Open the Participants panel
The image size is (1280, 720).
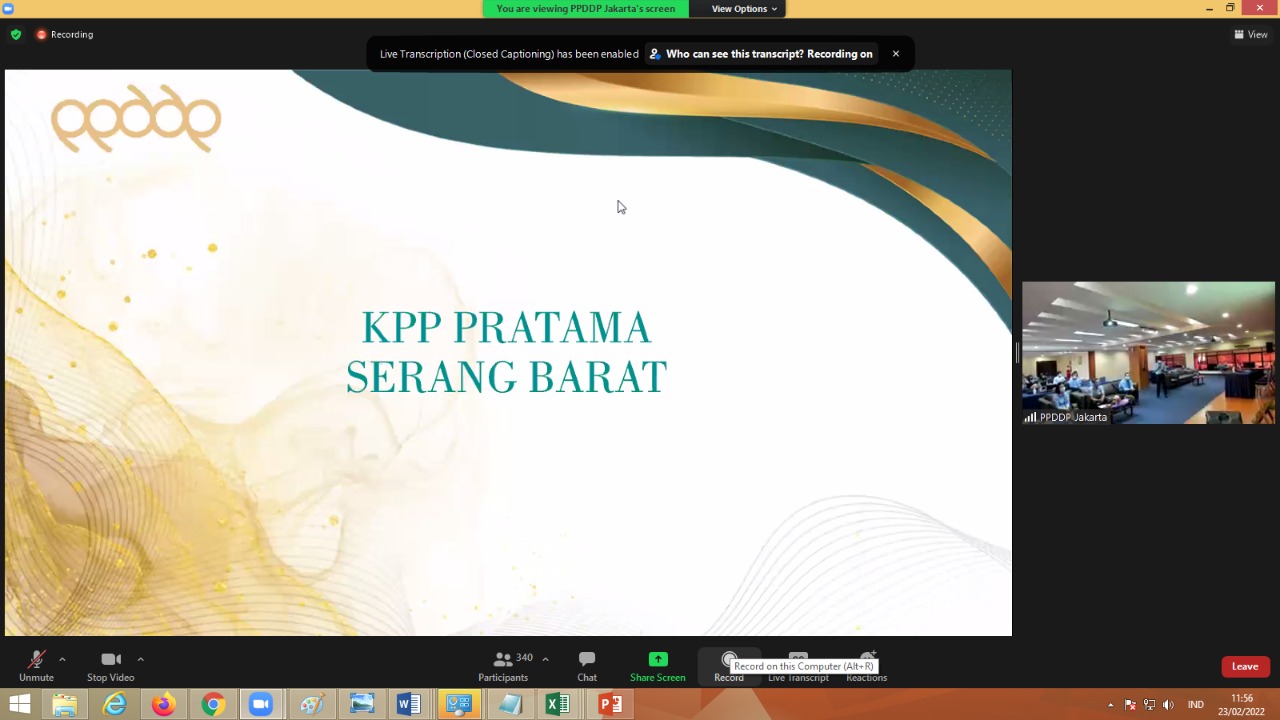coord(503,664)
